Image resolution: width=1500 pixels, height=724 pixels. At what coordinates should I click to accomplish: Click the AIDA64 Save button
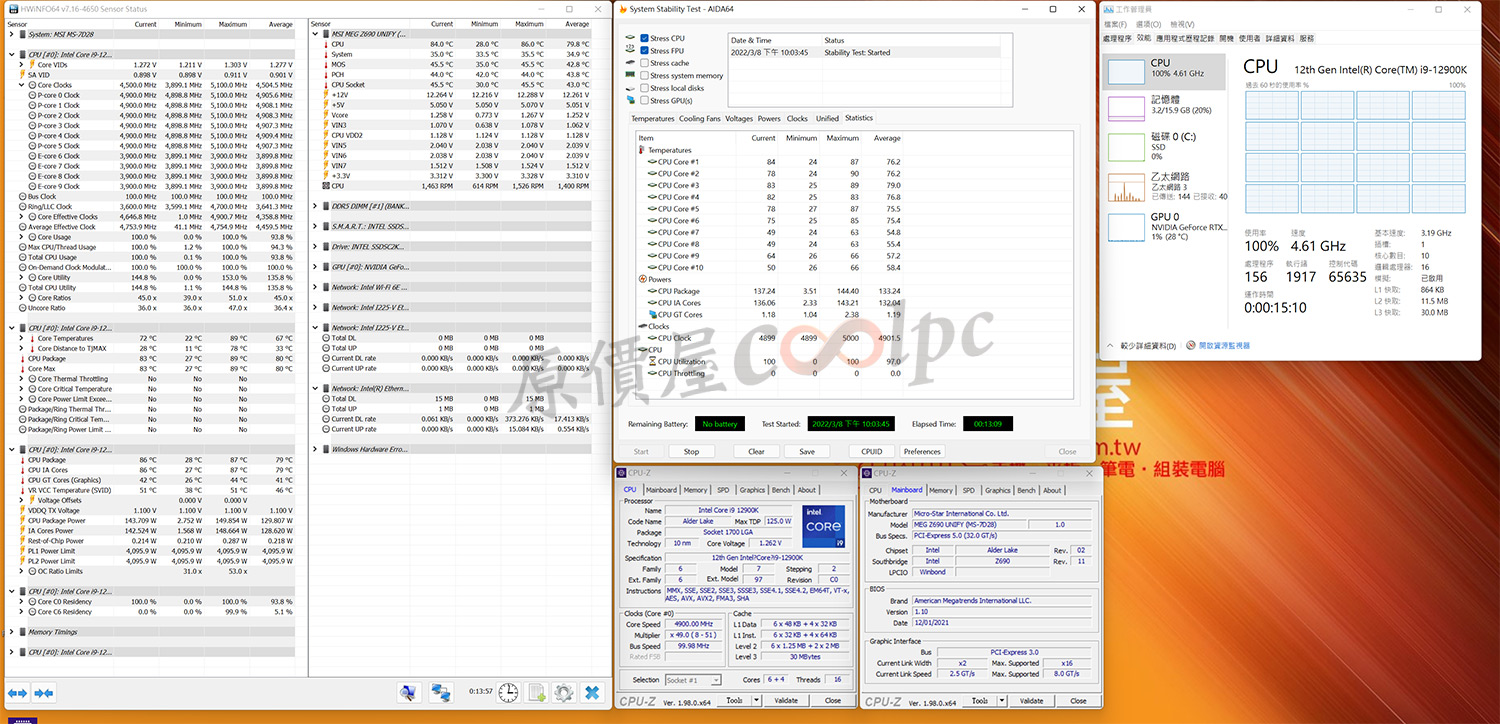807,451
